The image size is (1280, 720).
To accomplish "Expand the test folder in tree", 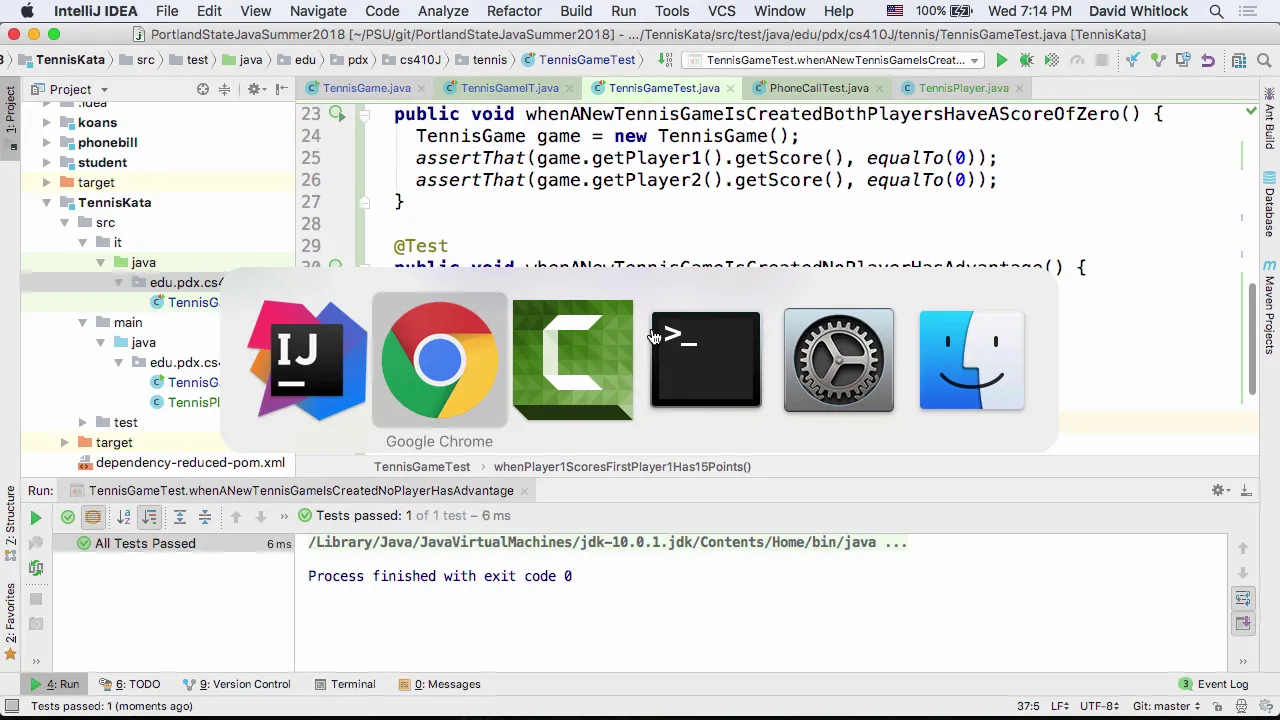I will coord(82,422).
